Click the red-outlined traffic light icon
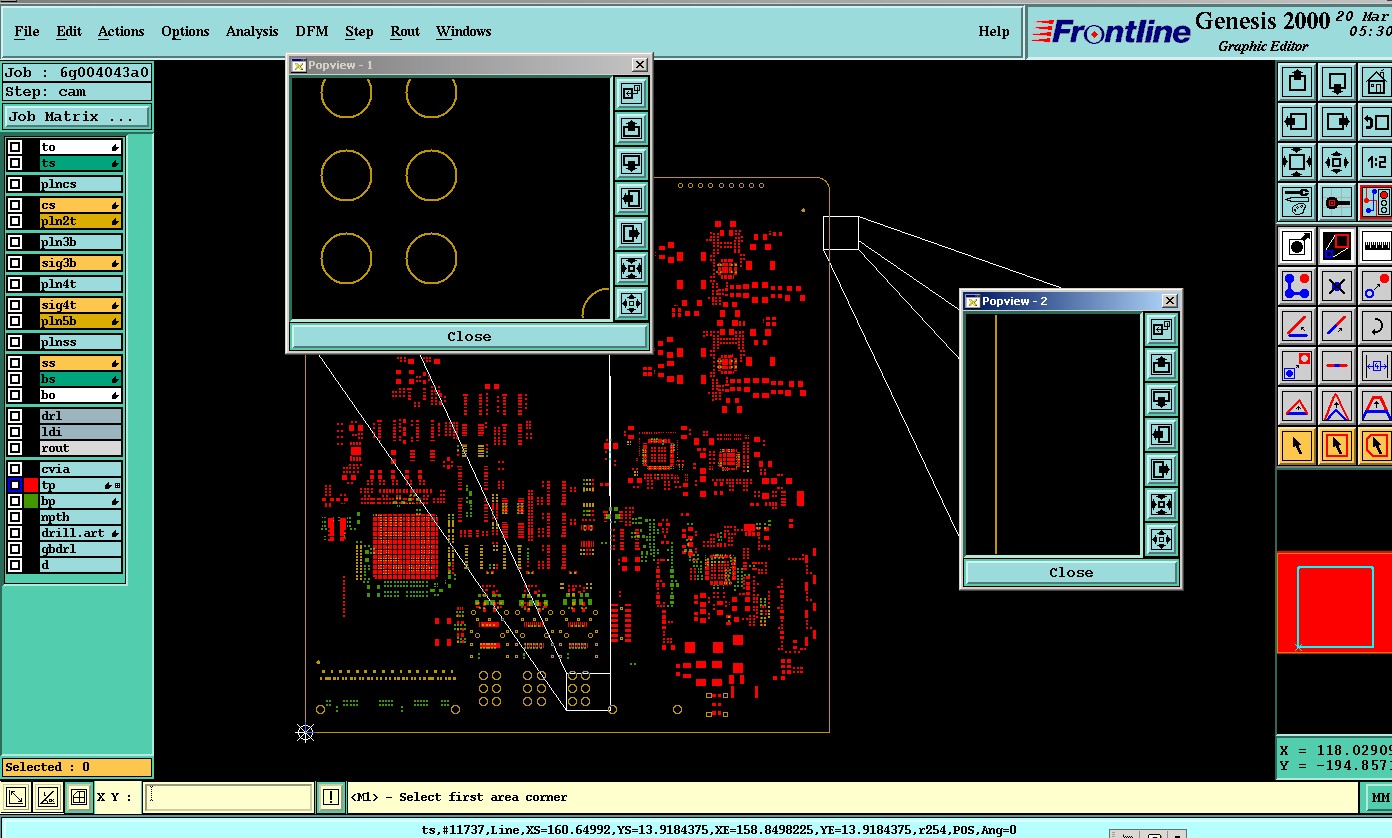The height and width of the screenshot is (838, 1392). [1377, 202]
